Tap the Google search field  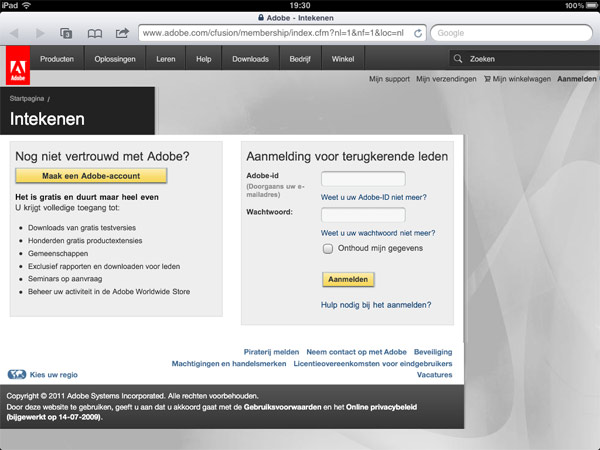pyautogui.click(x=512, y=33)
